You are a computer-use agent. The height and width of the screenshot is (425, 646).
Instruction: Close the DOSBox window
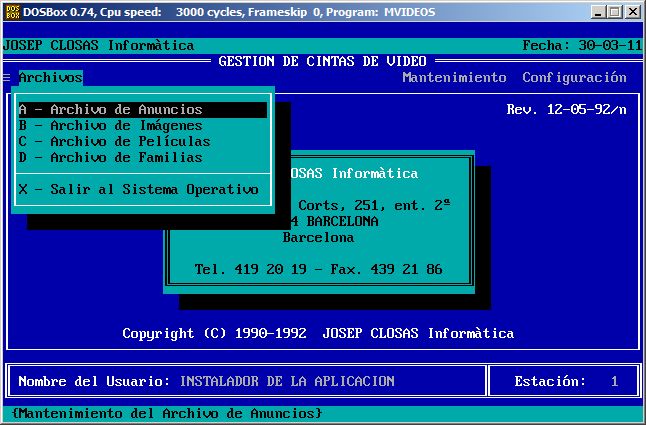[632, 12]
